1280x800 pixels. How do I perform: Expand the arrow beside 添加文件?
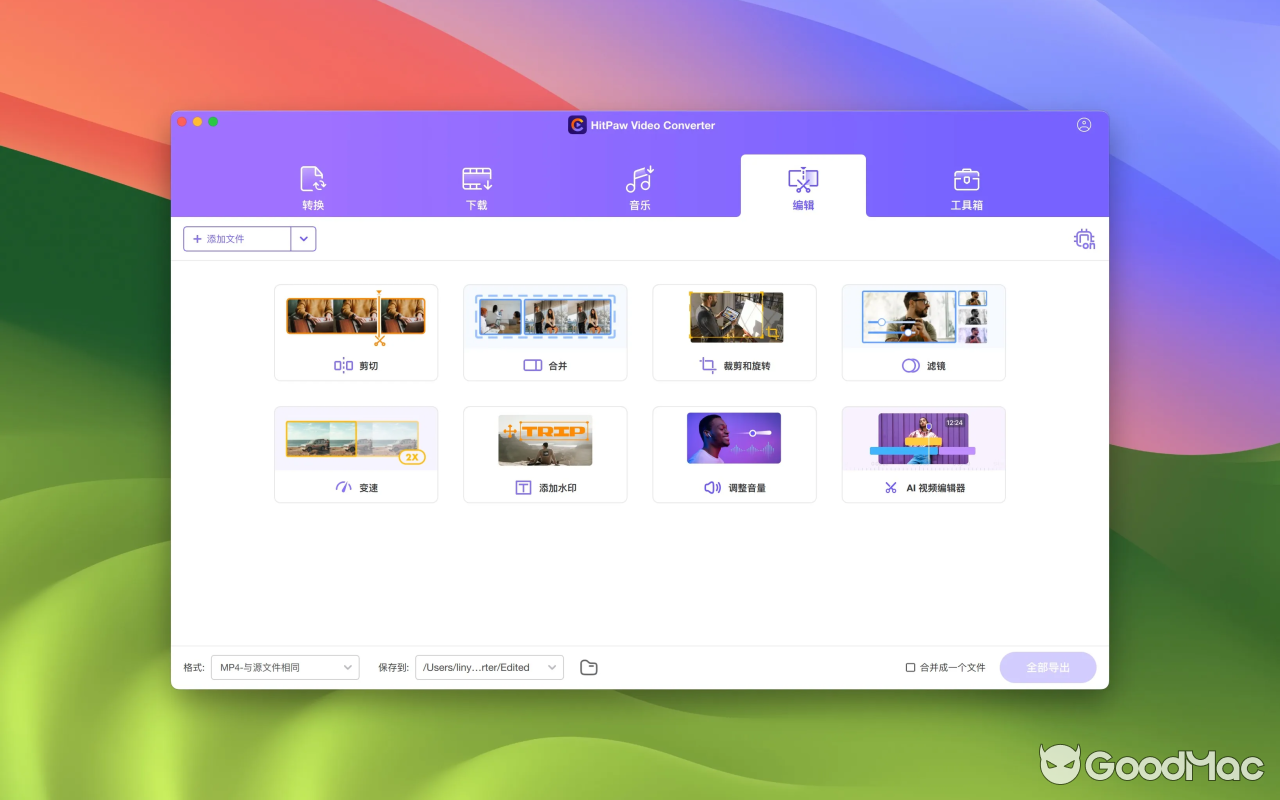304,239
